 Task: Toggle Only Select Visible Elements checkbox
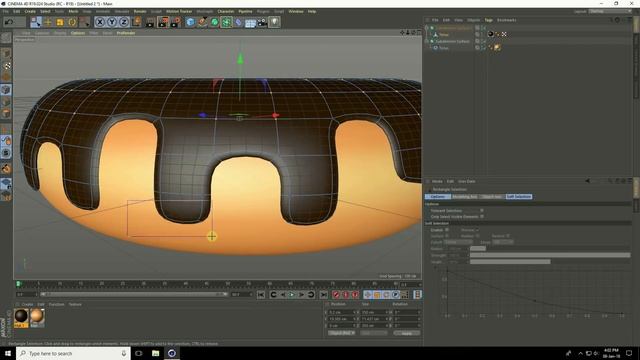(482, 217)
